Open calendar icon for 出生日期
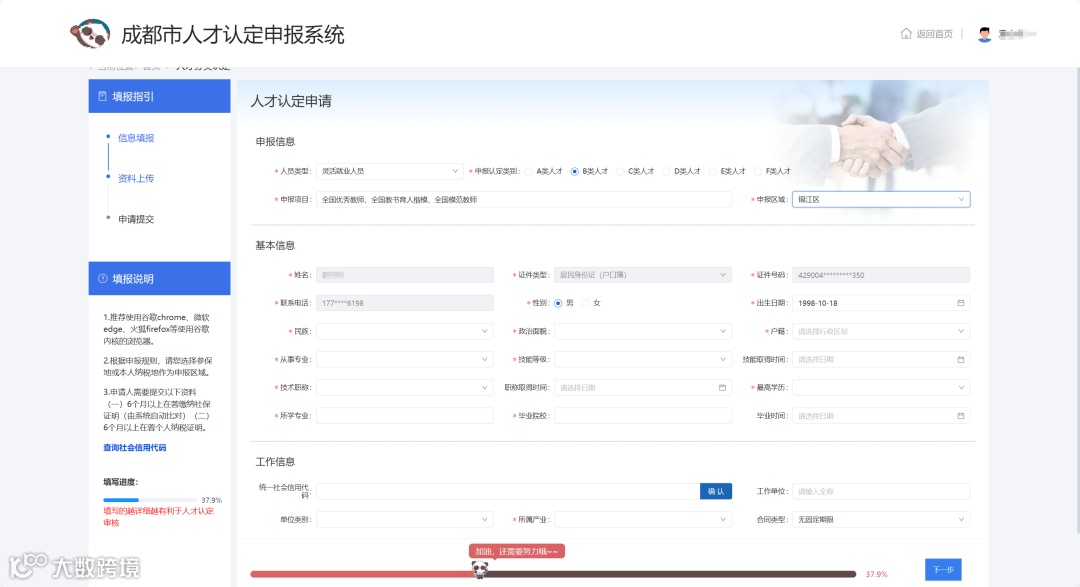The width and height of the screenshot is (1080, 587). click(961, 303)
